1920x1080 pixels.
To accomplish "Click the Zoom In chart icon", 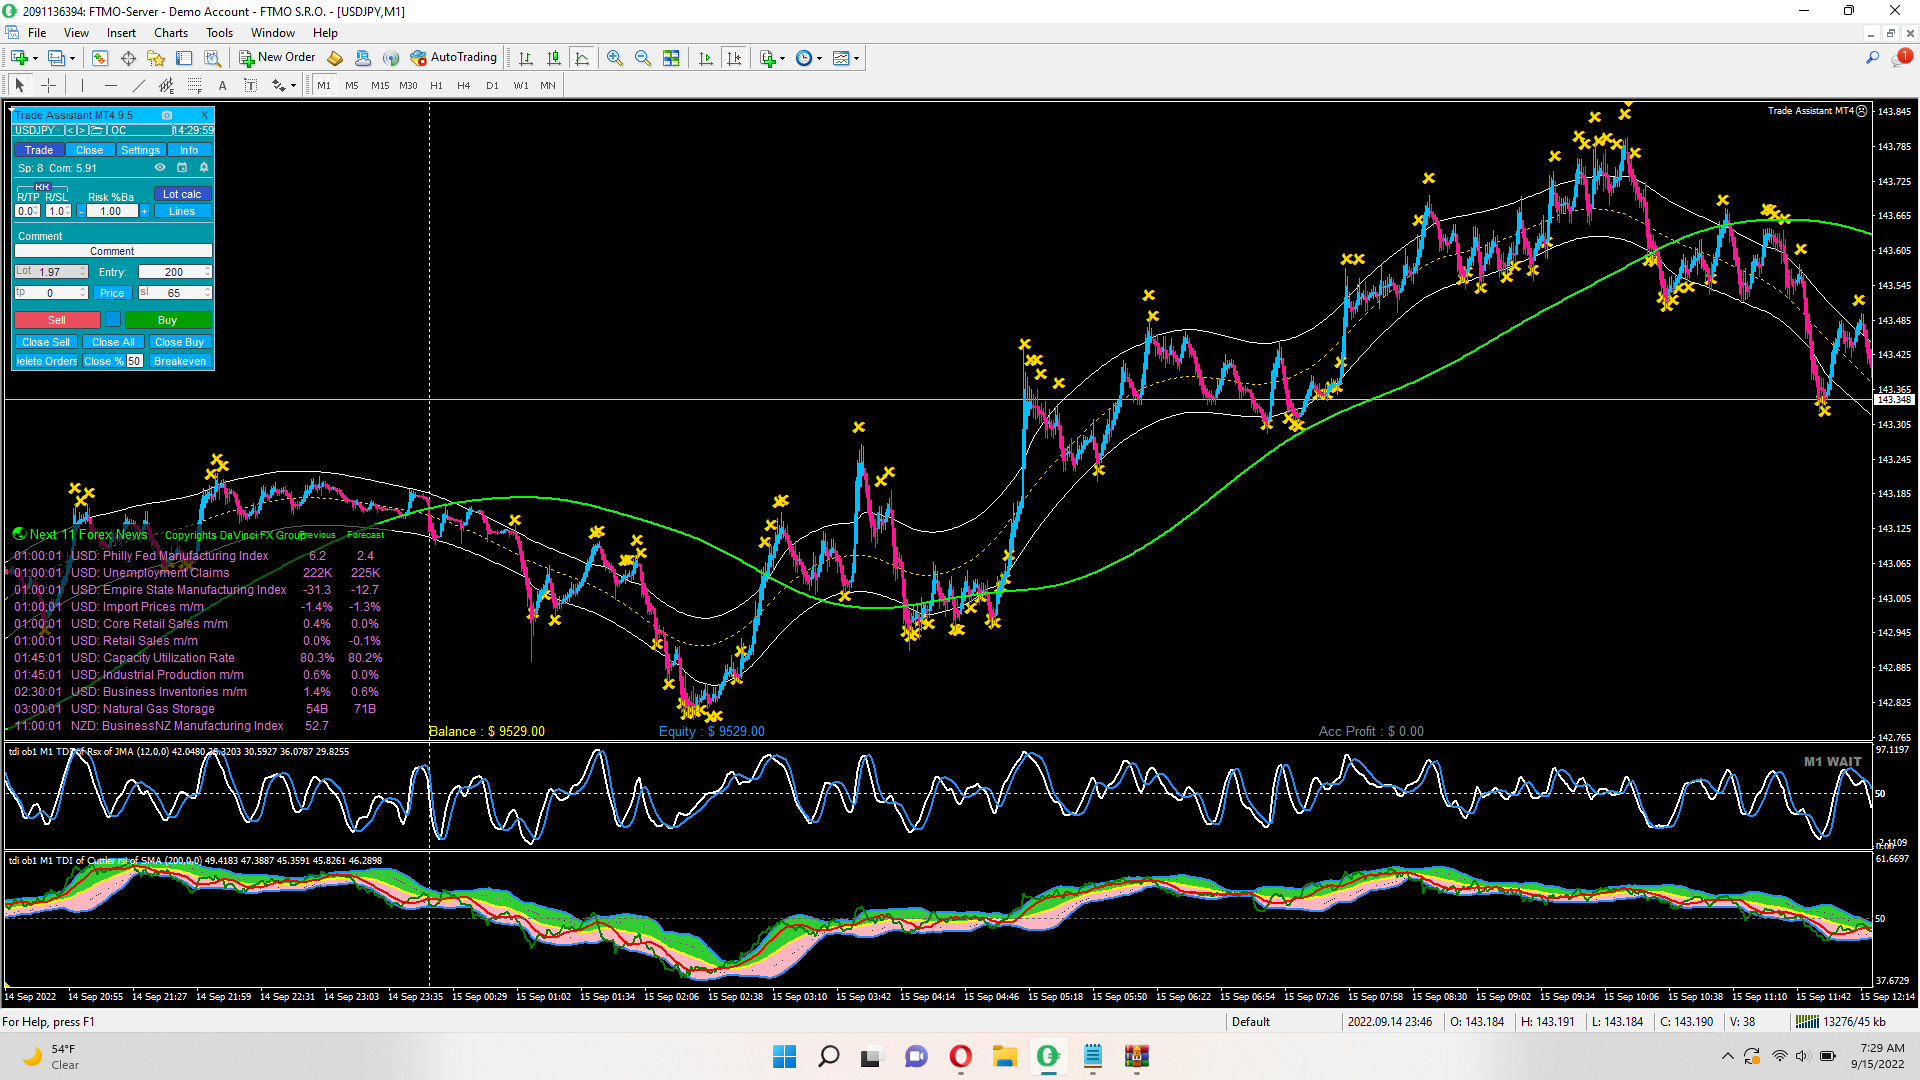I will pos(614,58).
